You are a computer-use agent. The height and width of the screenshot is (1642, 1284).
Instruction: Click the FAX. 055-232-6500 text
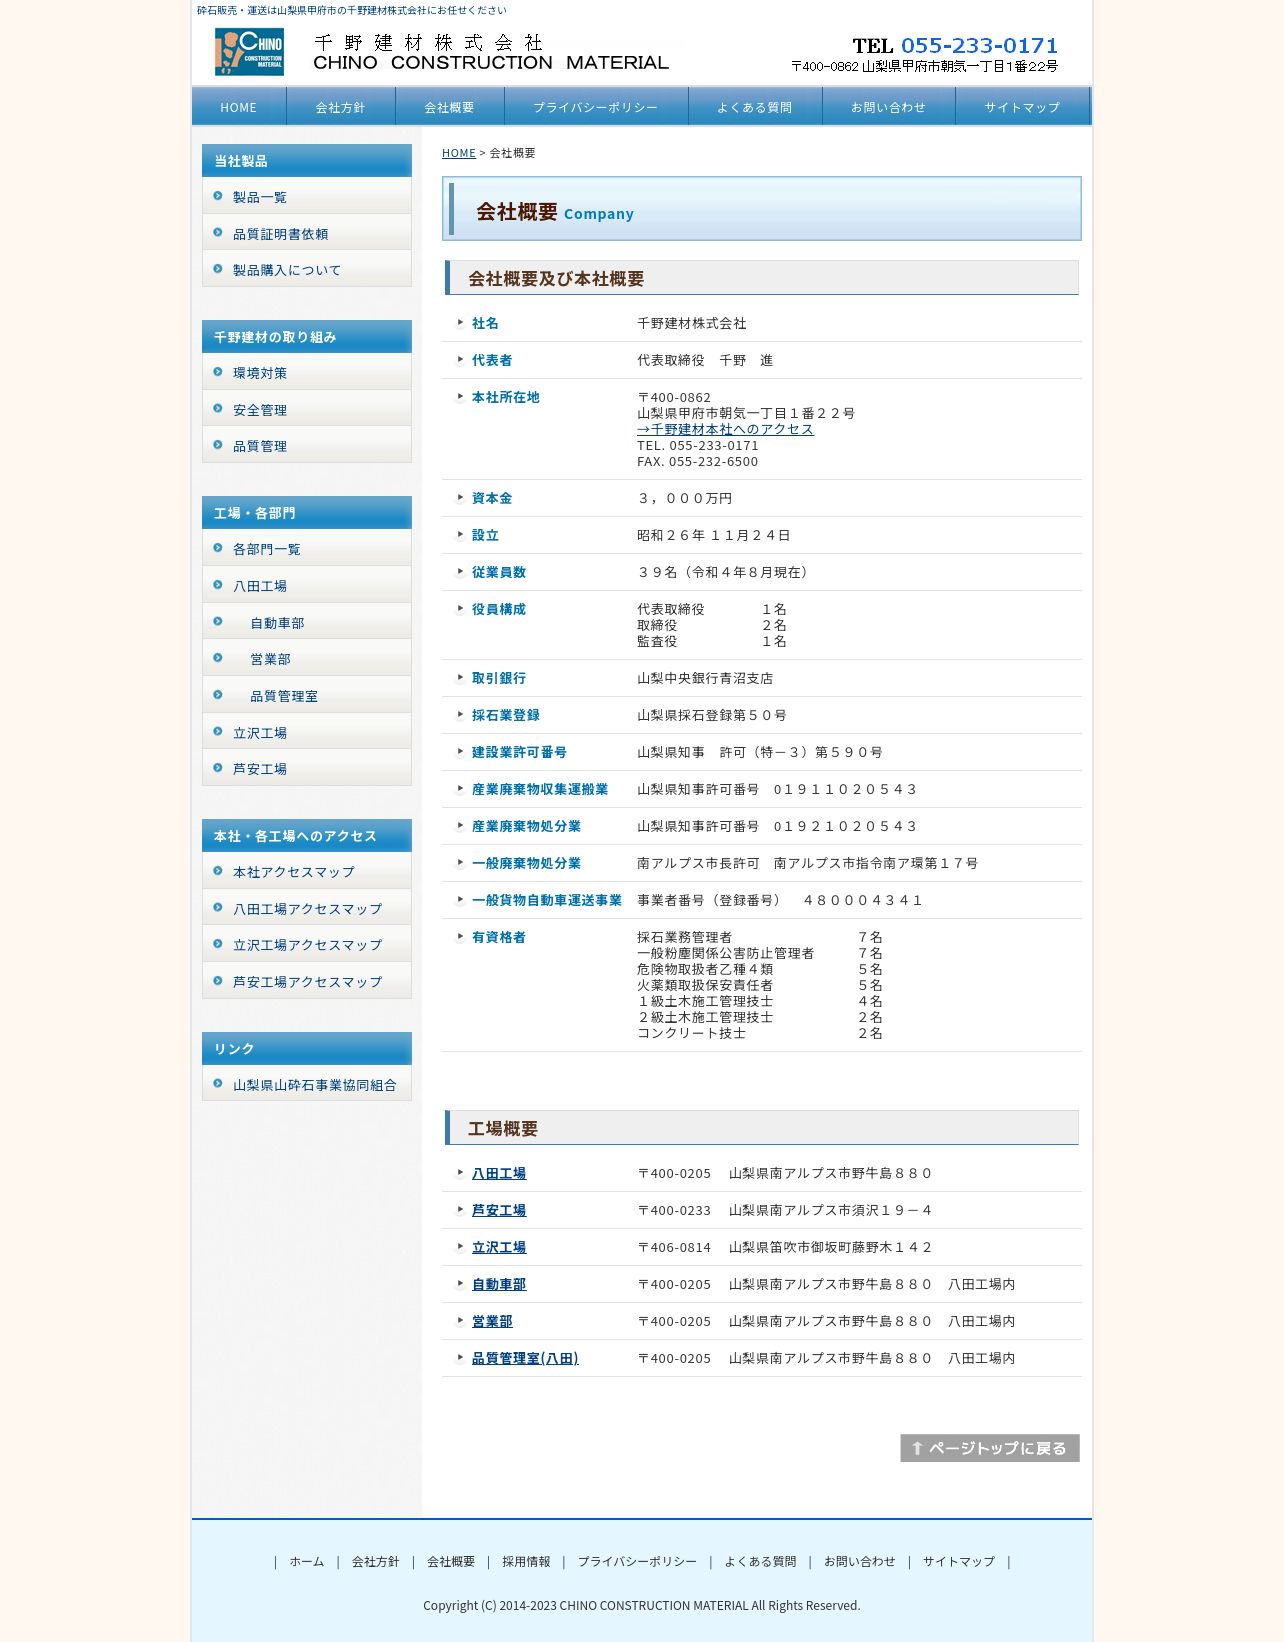point(698,461)
